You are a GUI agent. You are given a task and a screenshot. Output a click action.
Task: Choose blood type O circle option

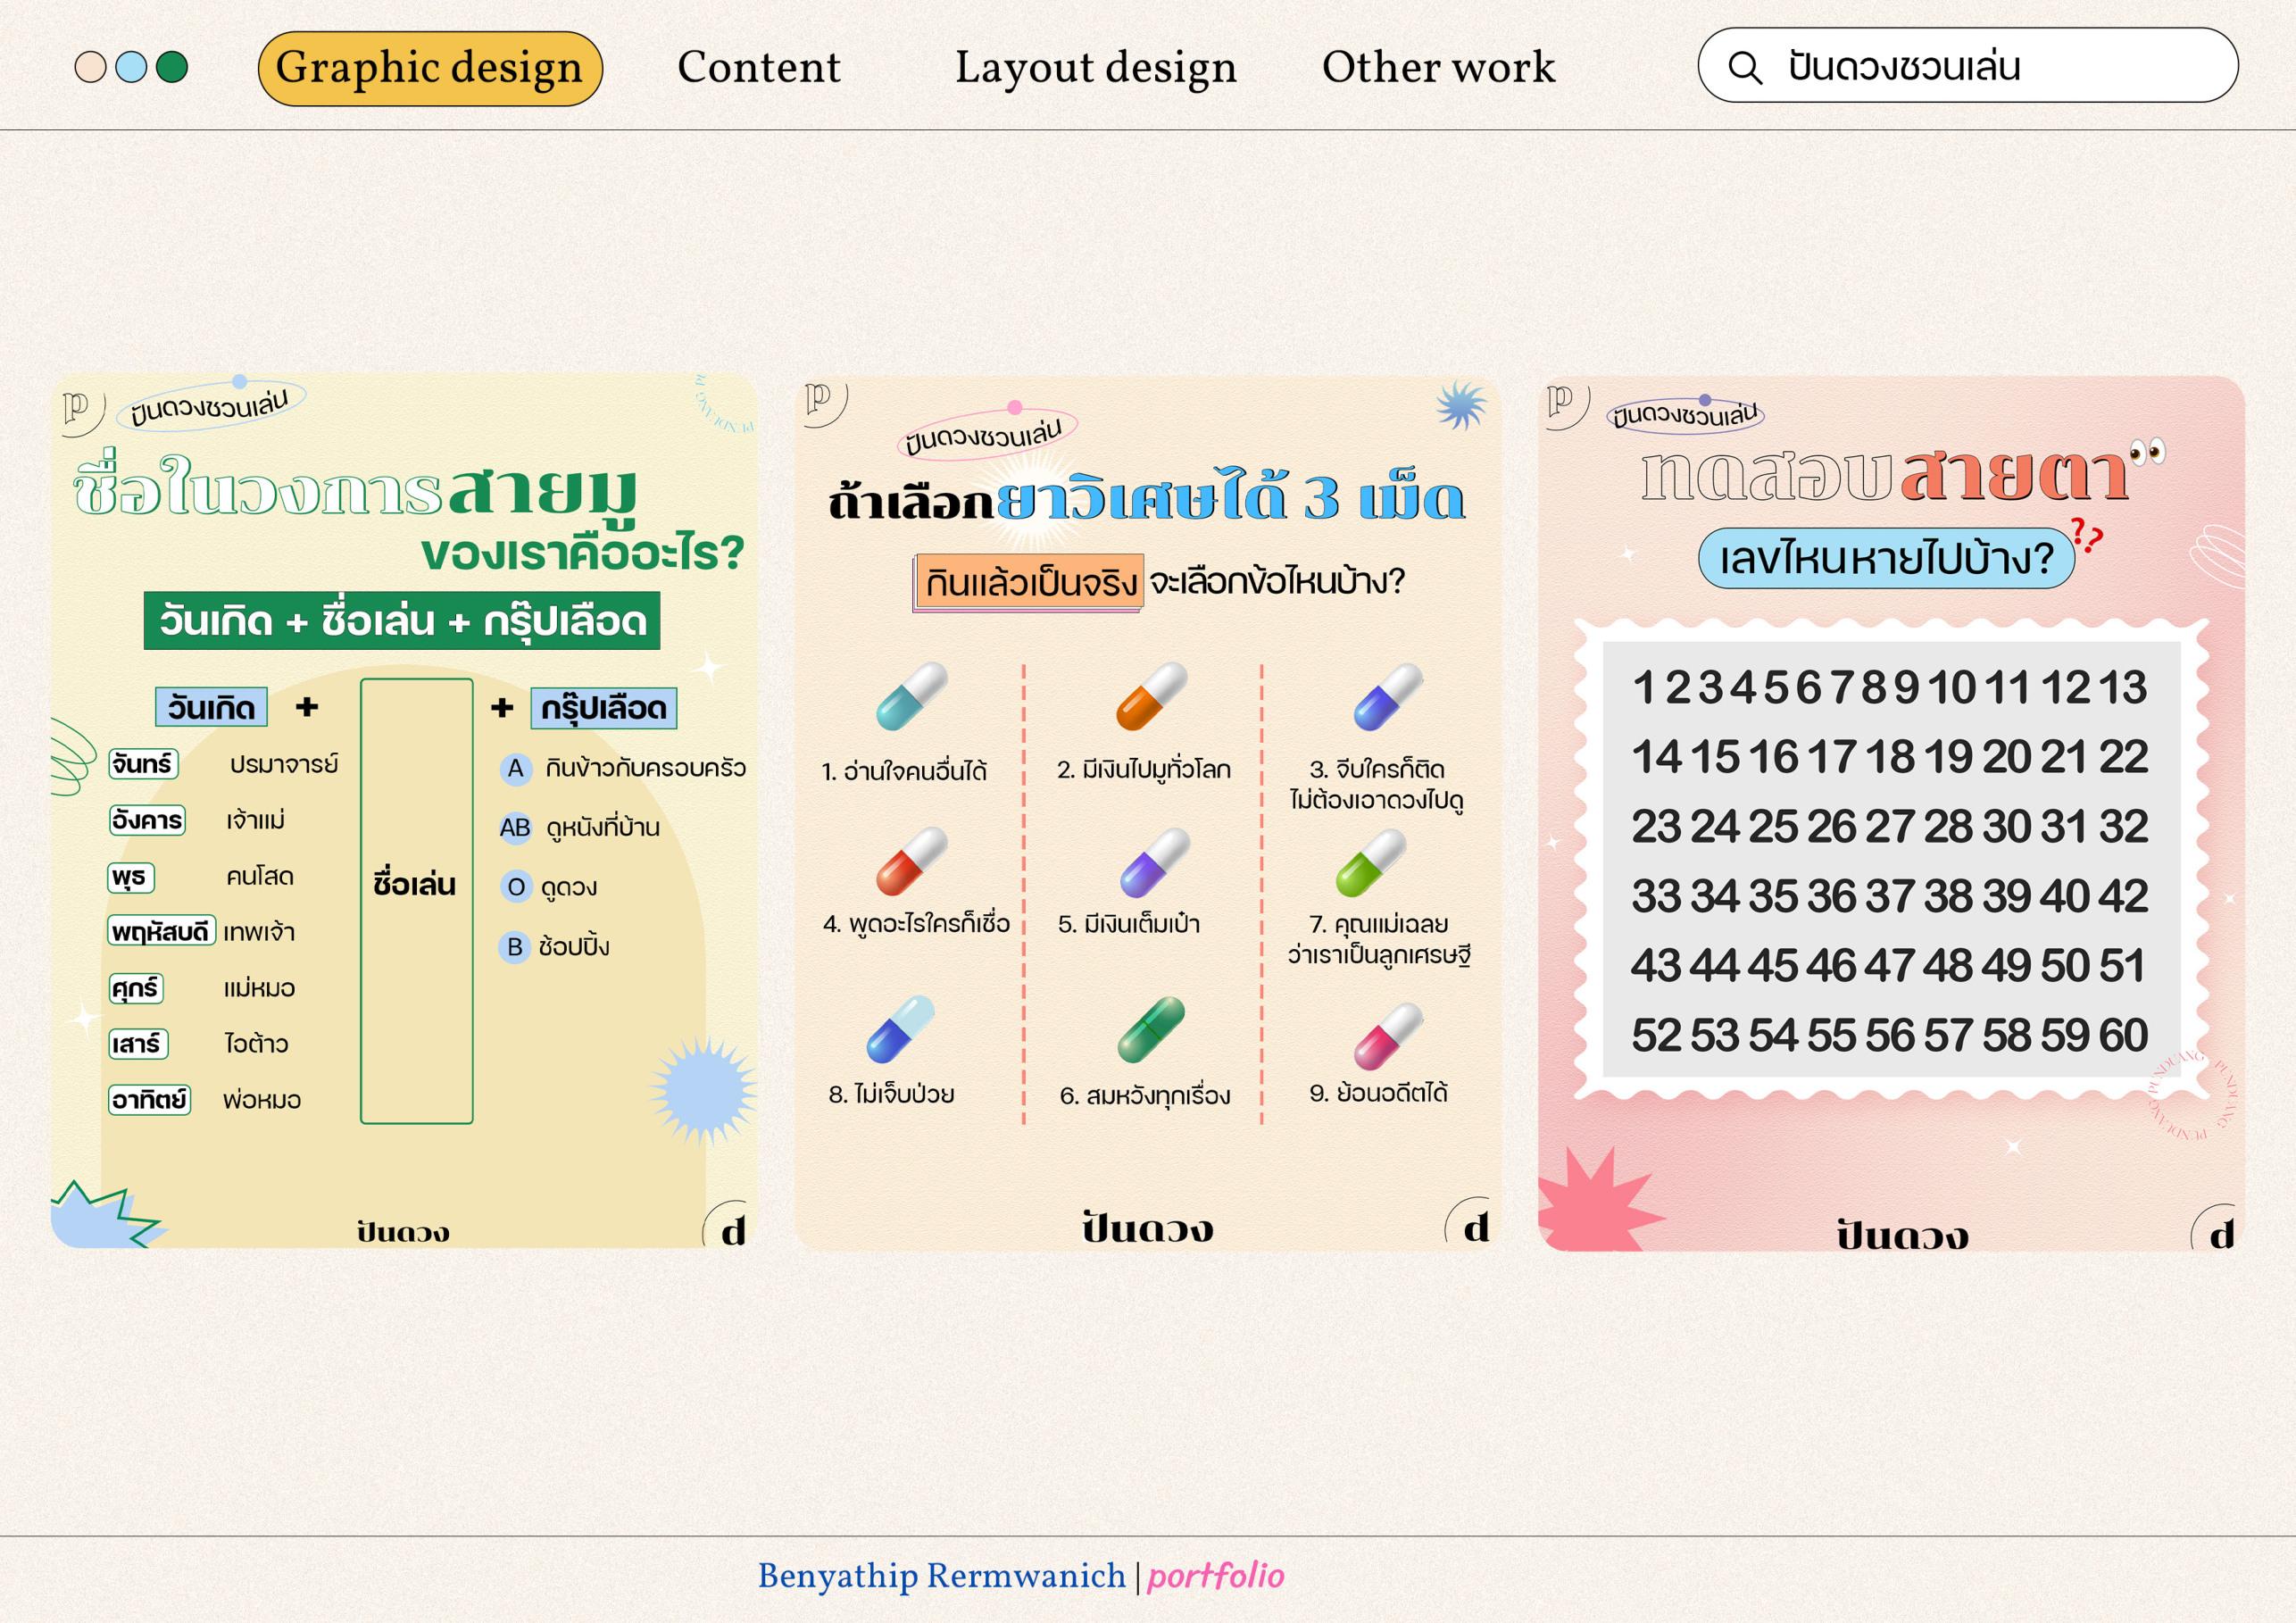point(515,887)
